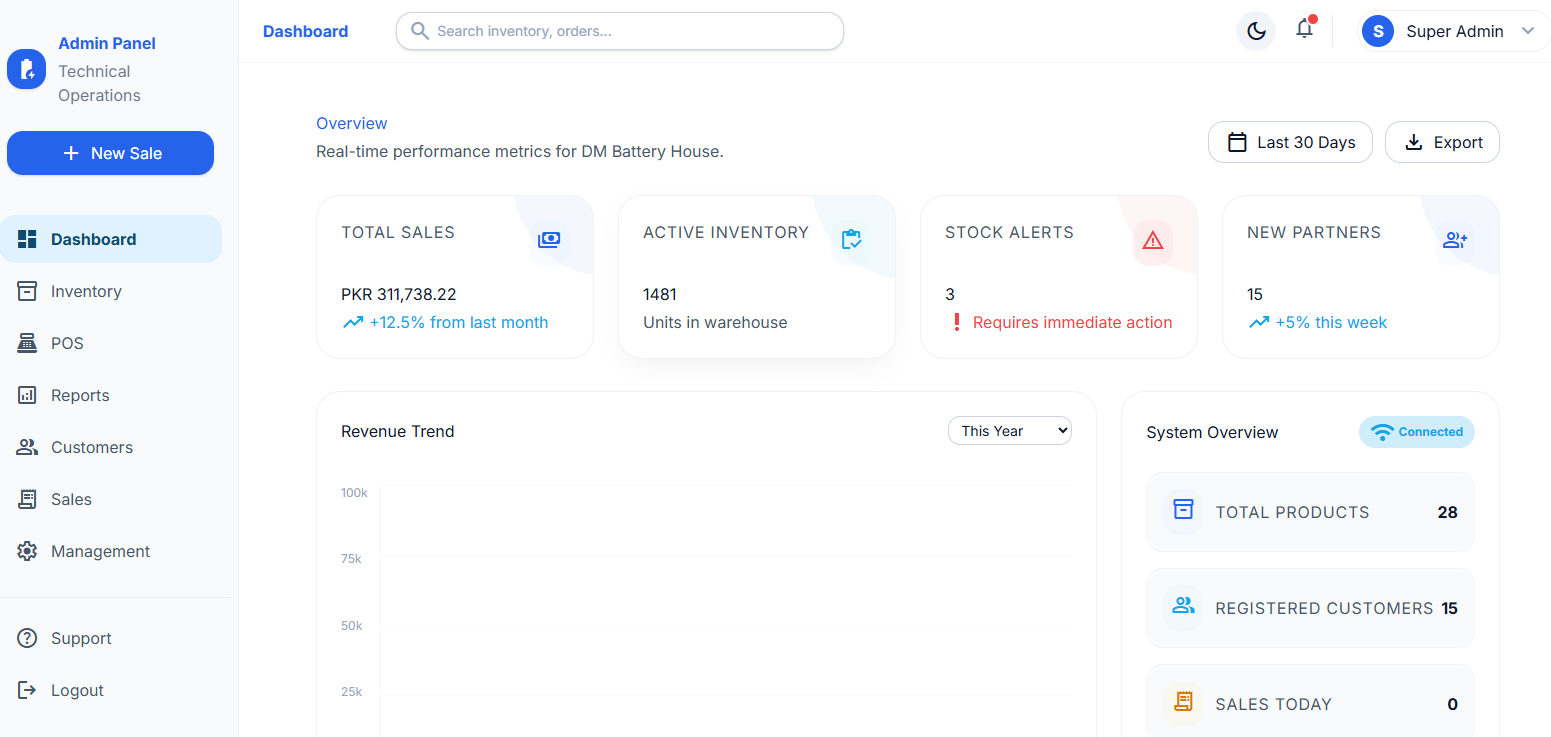Open the Dashboard sidebar item

coord(111,239)
